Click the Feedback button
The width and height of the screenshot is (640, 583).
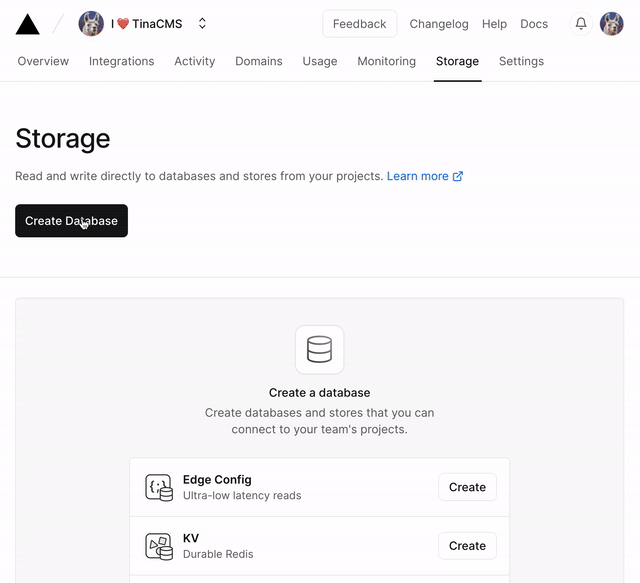point(360,24)
